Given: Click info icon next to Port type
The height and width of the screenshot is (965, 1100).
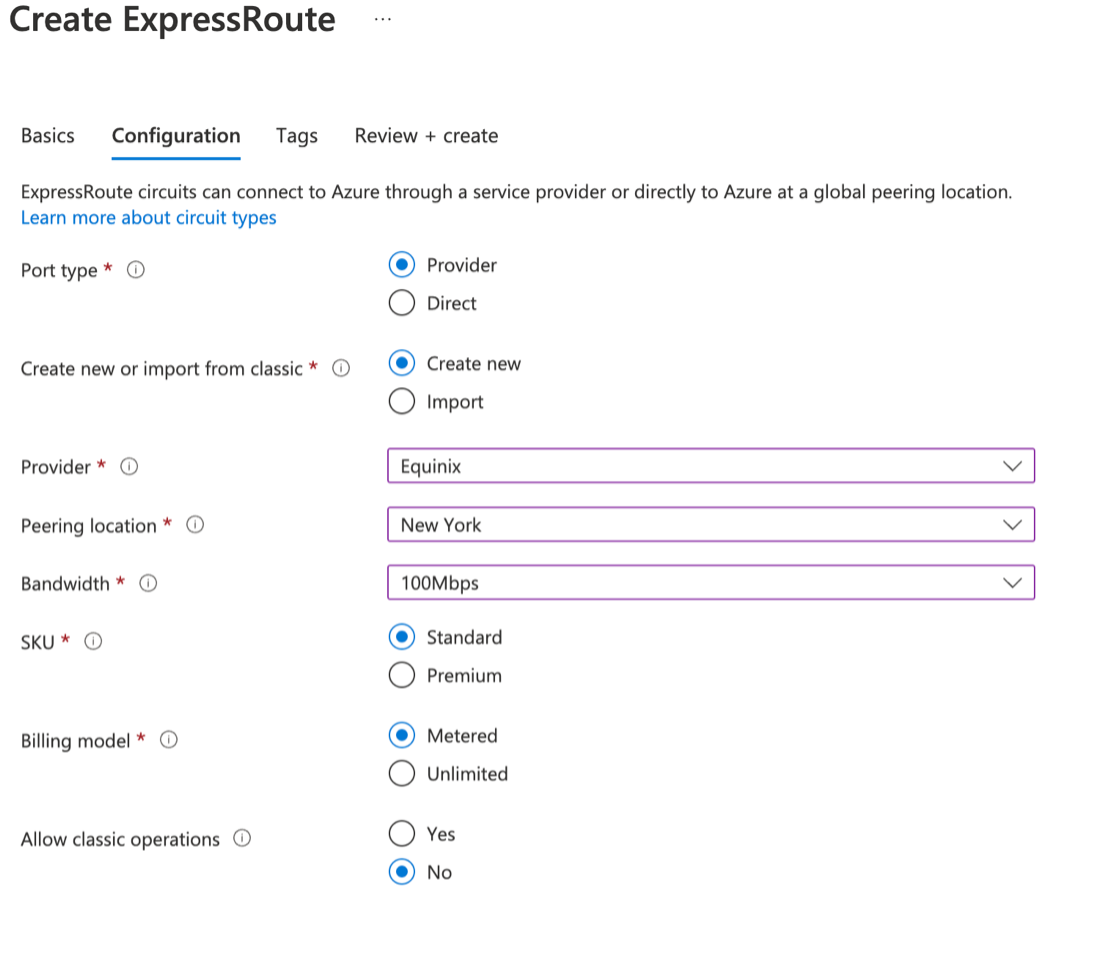Looking at the screenshot, I should [136, 270].
